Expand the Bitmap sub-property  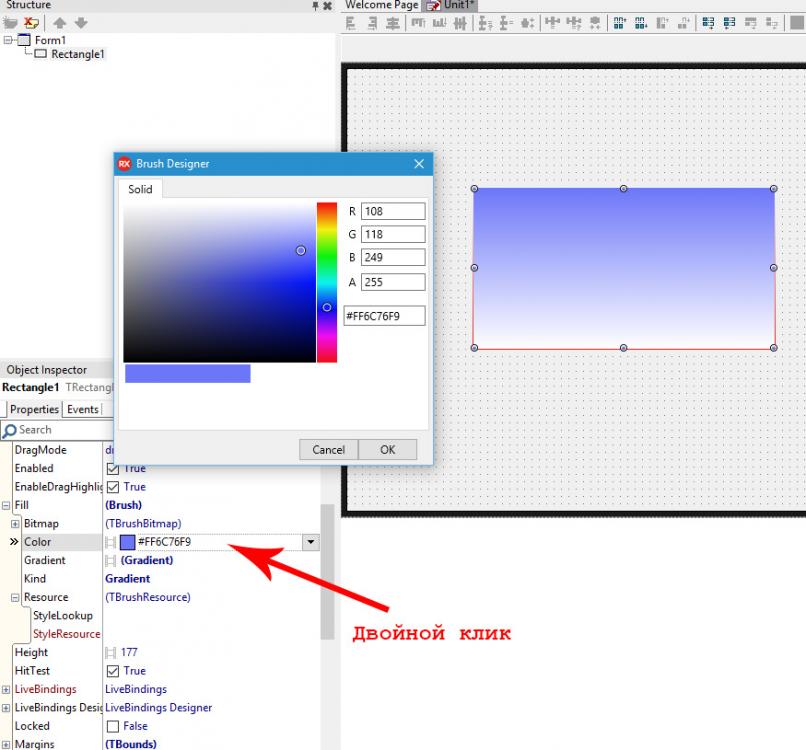tap(15, 524)
